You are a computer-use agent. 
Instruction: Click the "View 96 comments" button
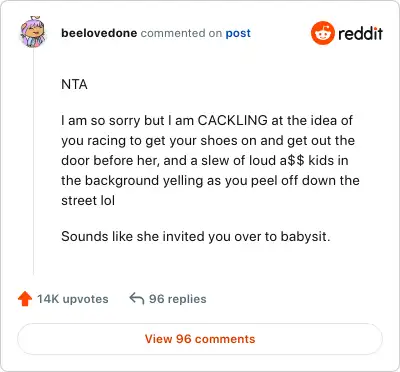click(200, 339)
